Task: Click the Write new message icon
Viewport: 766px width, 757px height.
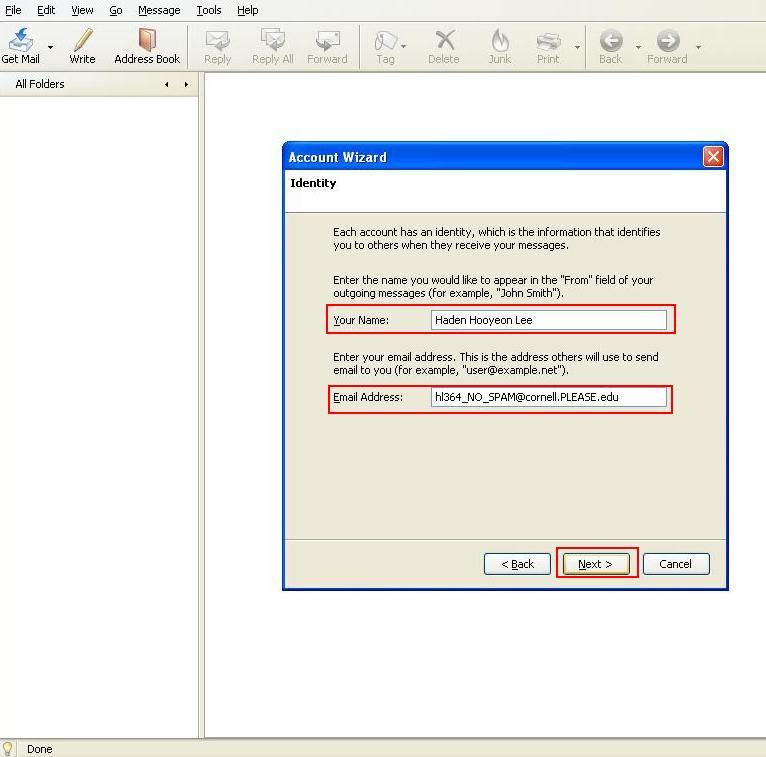Action: pos(82,41)
